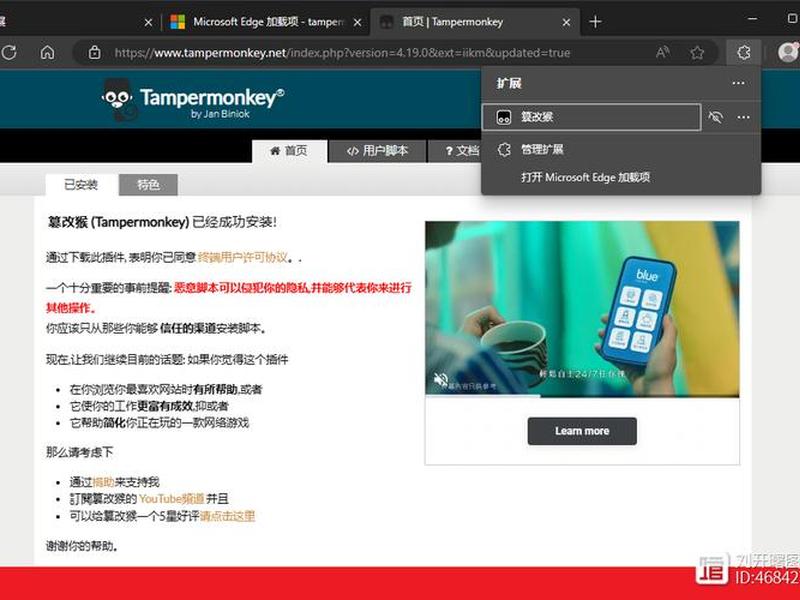Open the 用户脚本 navigation tab
Image resolution: width=800 pixels, height=600 pixels.
(x=377, y=151)
